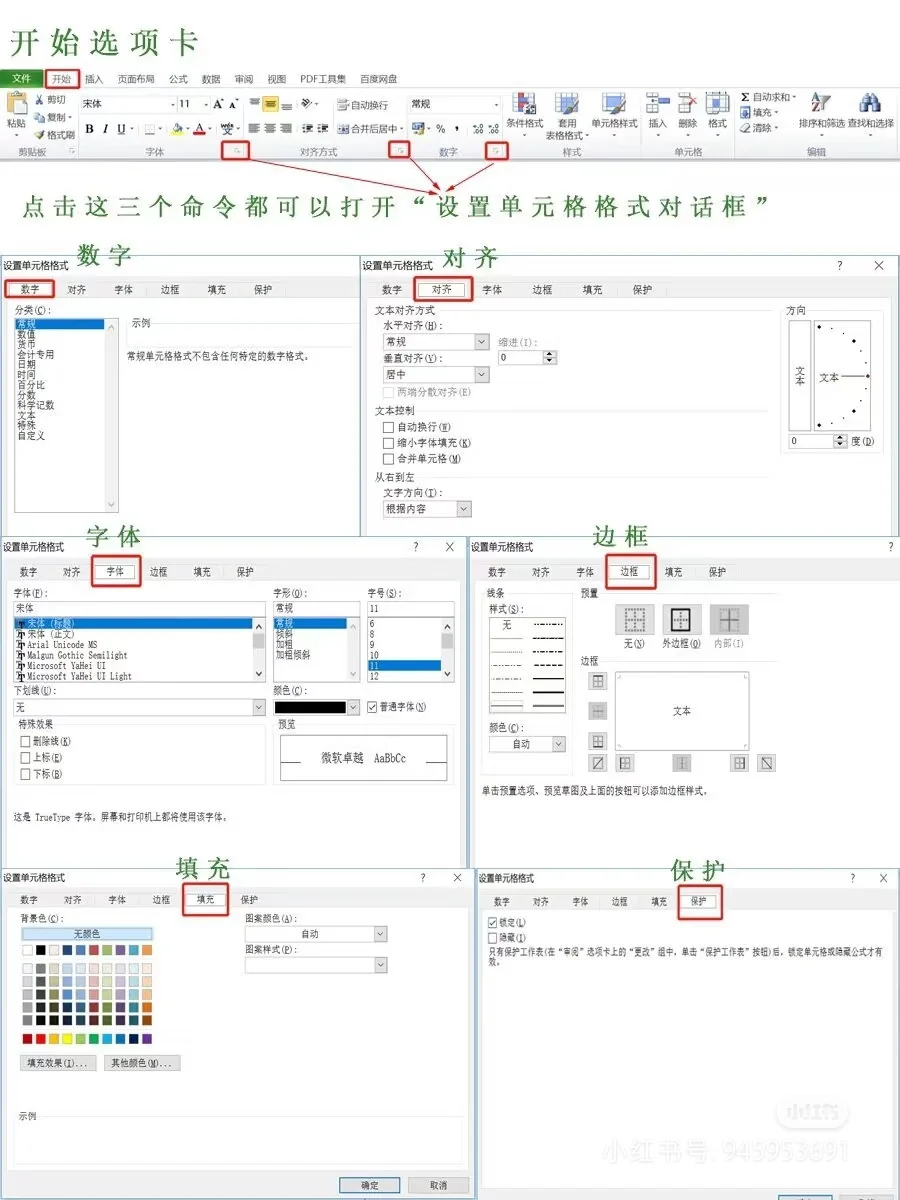
Task: Enable the 下标(B) subscript checkbox
Action: coord(26,774)
